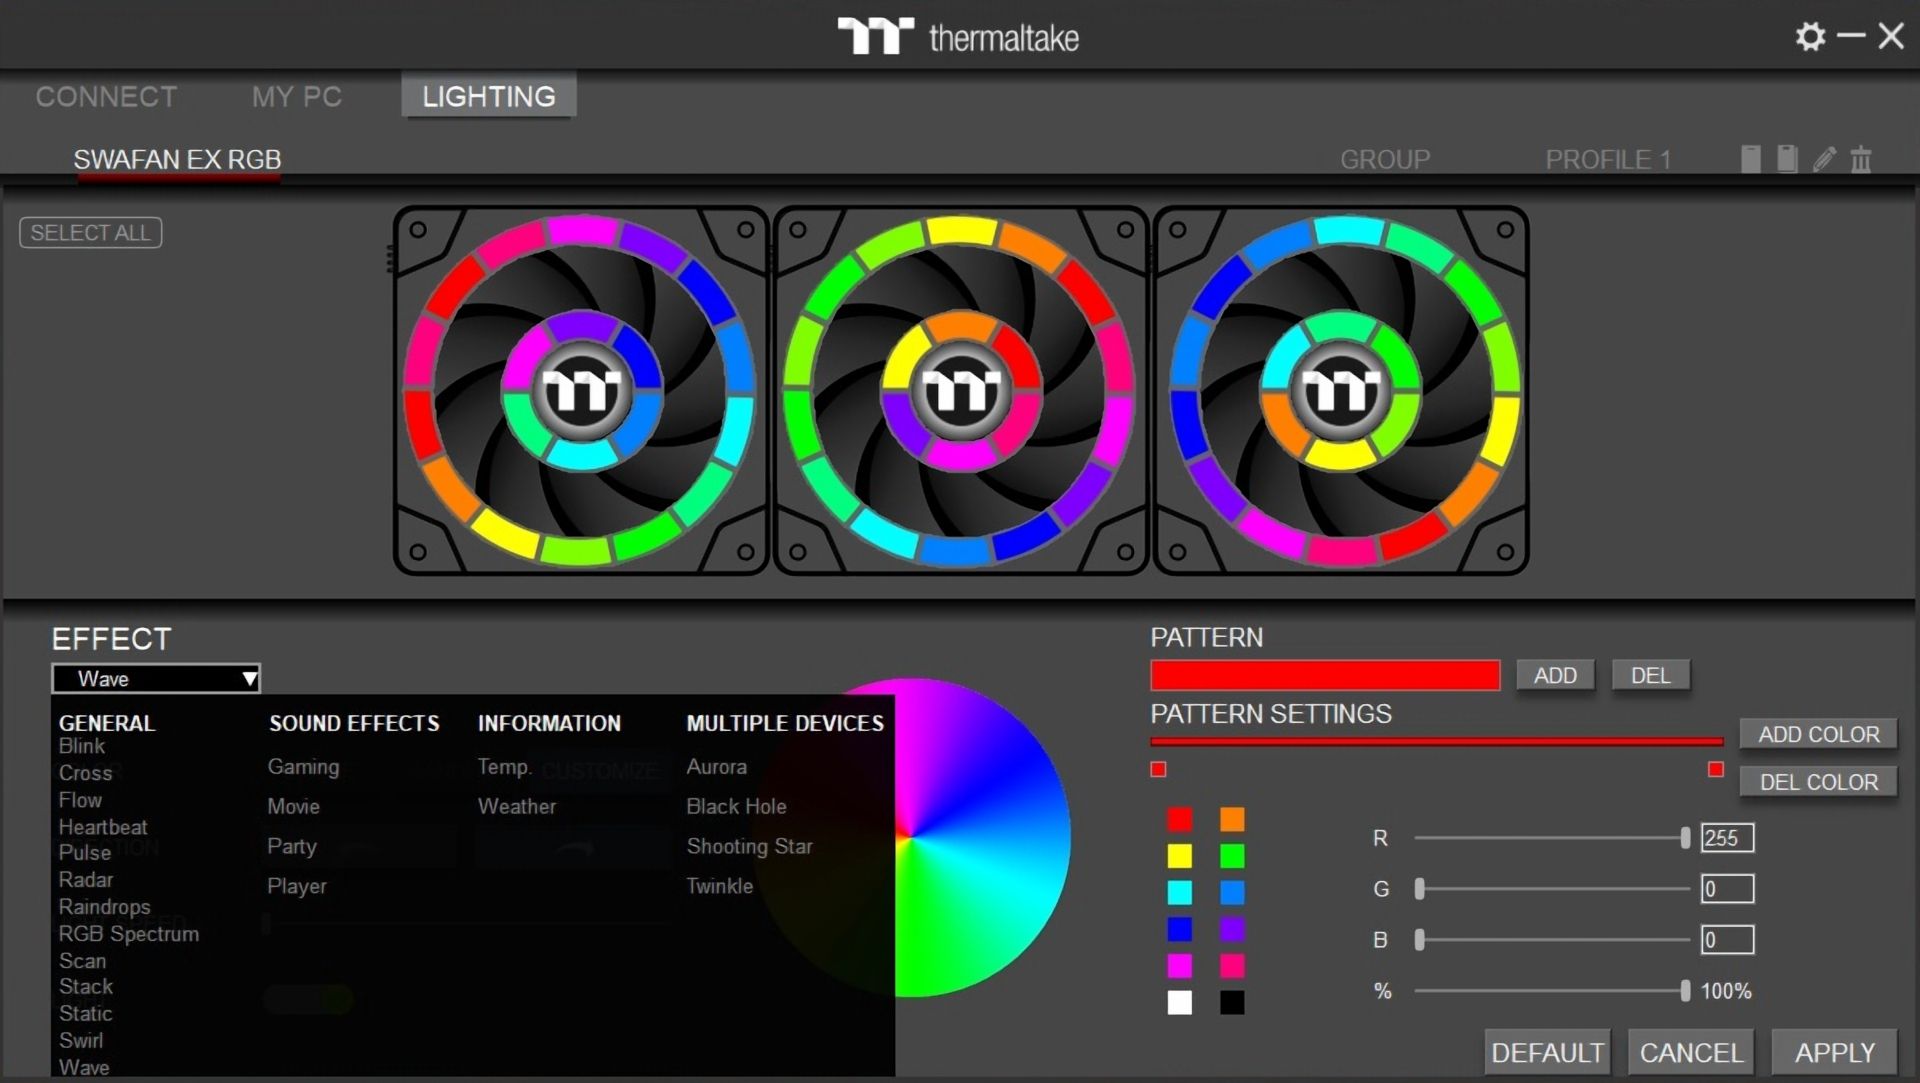This screenshot has height=1083, width=1920.
Task: Select the LIGHTING tab
Action: click(488, 96)
